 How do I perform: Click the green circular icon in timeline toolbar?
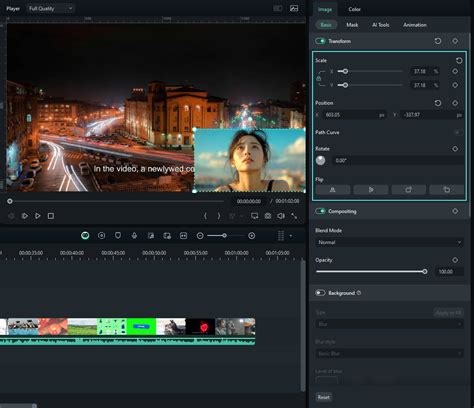point(85,236)
